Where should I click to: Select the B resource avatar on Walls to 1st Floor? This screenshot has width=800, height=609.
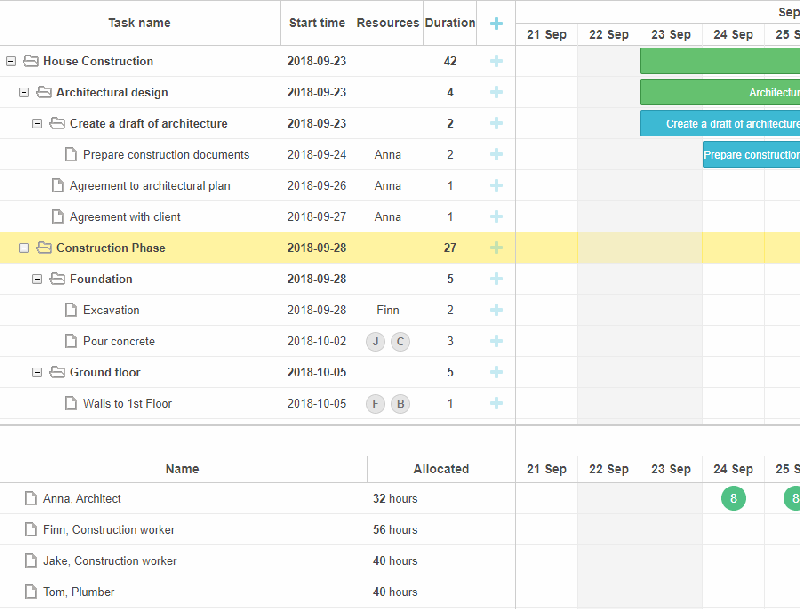(400, 404)
